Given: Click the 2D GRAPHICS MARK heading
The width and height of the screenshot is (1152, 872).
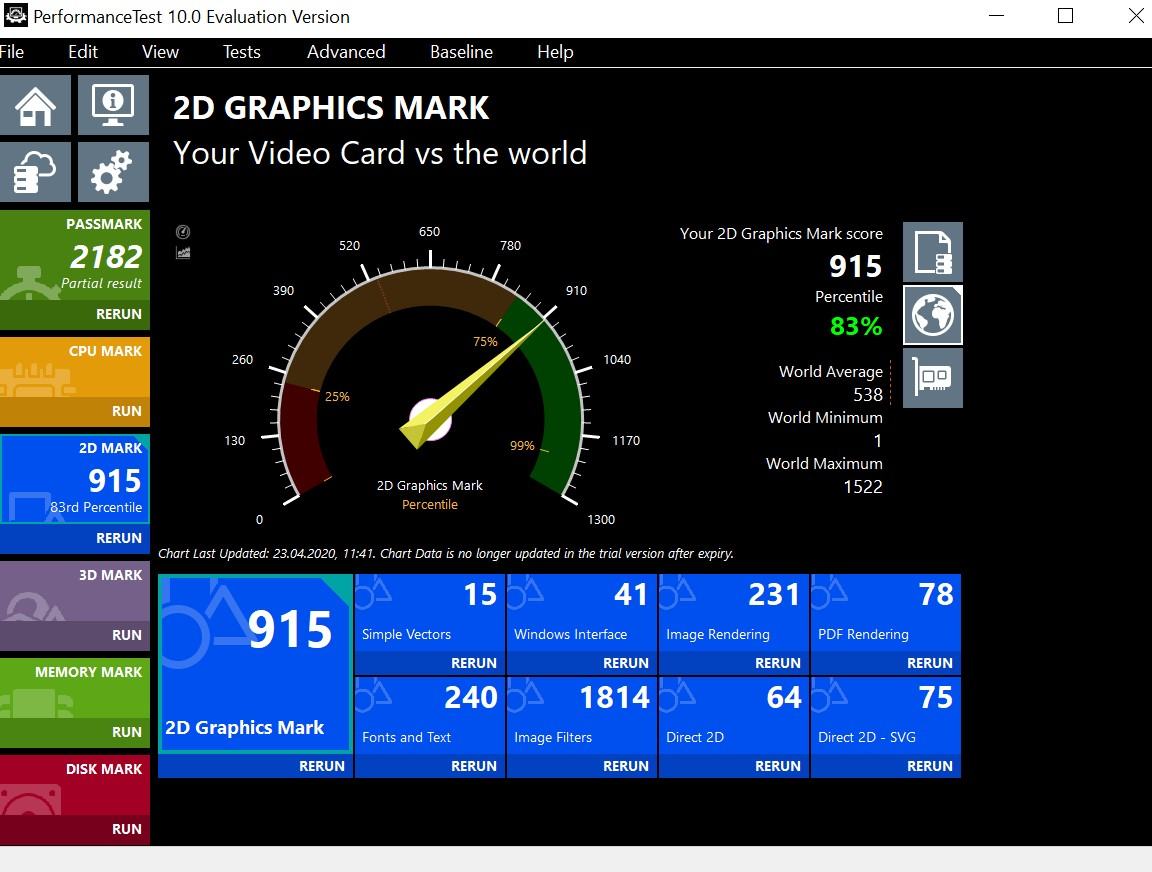Looking at the screenshot, I should pos(331,108).
